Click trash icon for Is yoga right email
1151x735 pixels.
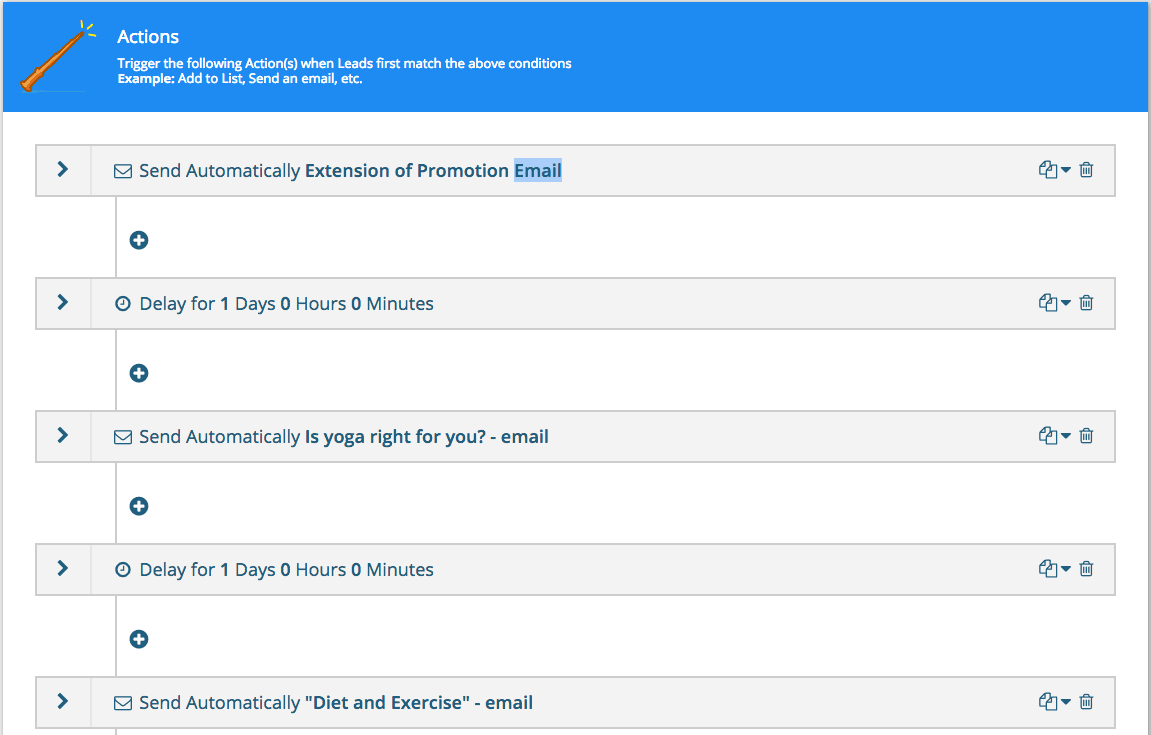(1086, 436)
